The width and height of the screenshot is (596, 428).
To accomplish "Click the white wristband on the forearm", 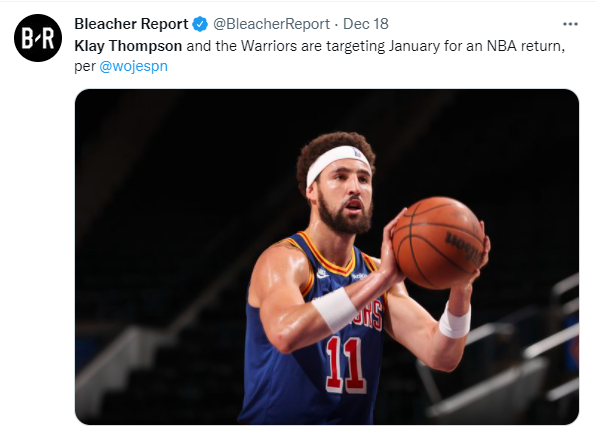I will coord(334,310).
